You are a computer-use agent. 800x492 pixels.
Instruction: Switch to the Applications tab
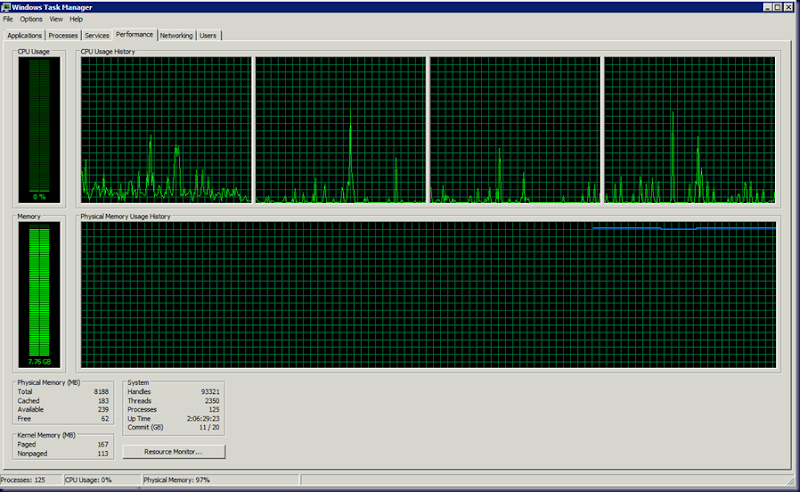24,35
